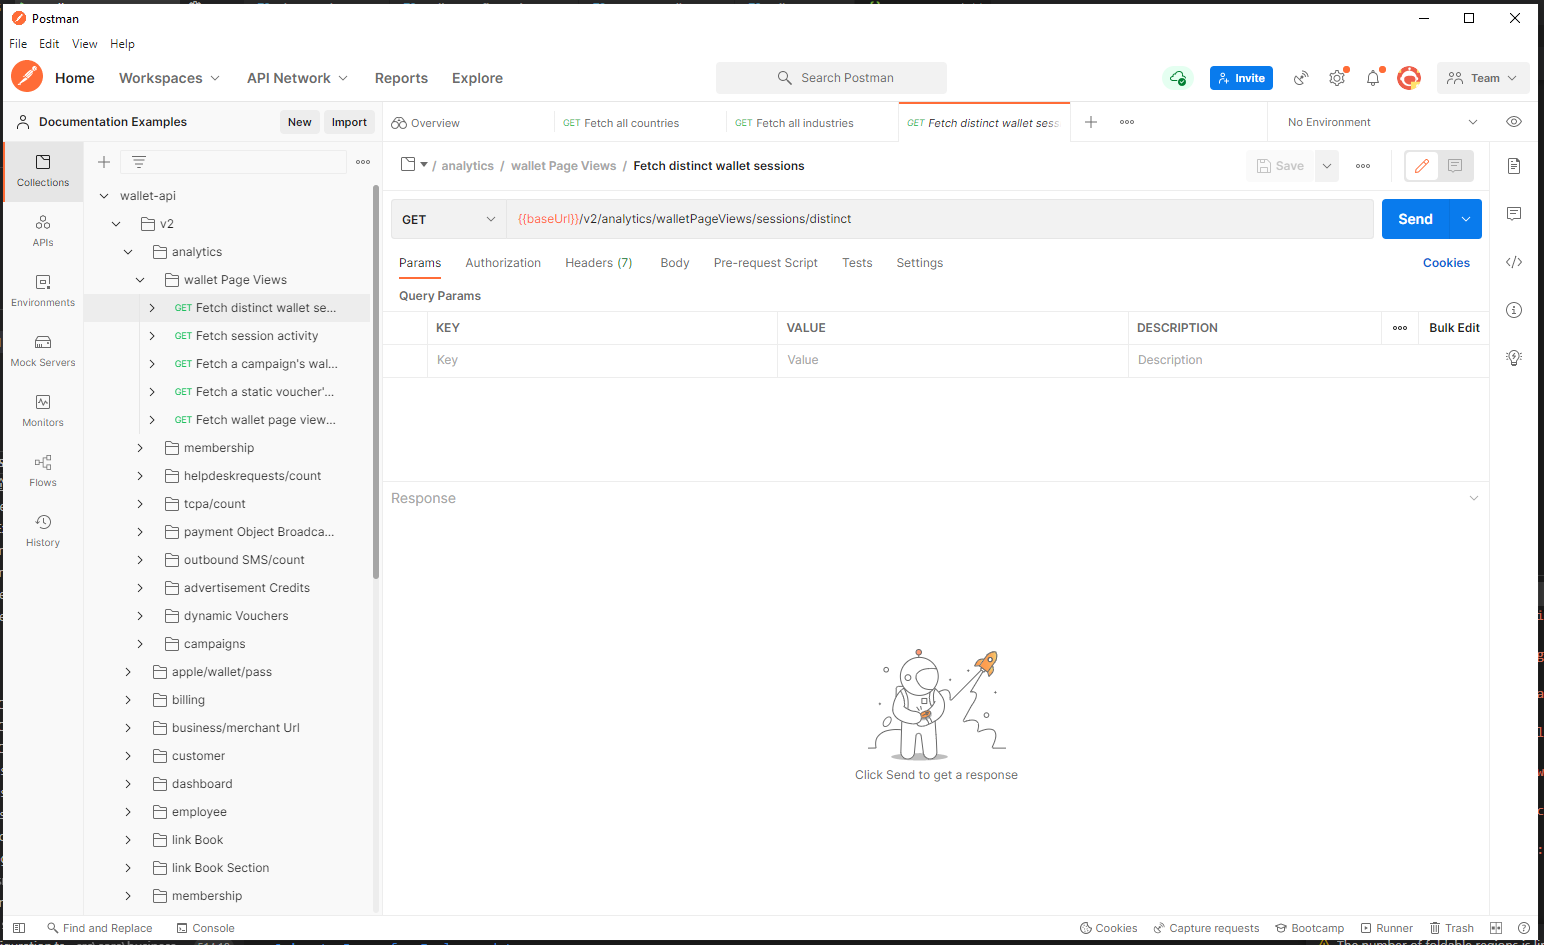The height and width of the screenshot is (945, 1544).
Task: Open a new request tab with plus icon
Action: pos(1091,122)
